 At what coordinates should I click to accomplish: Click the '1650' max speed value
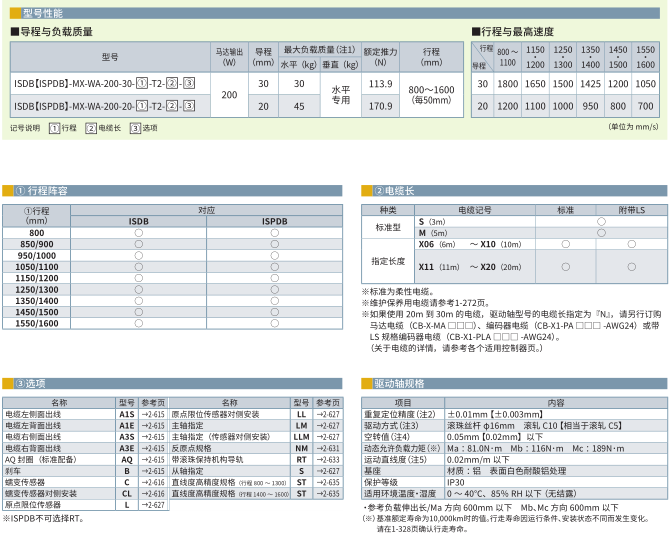(x=535, y=84)
